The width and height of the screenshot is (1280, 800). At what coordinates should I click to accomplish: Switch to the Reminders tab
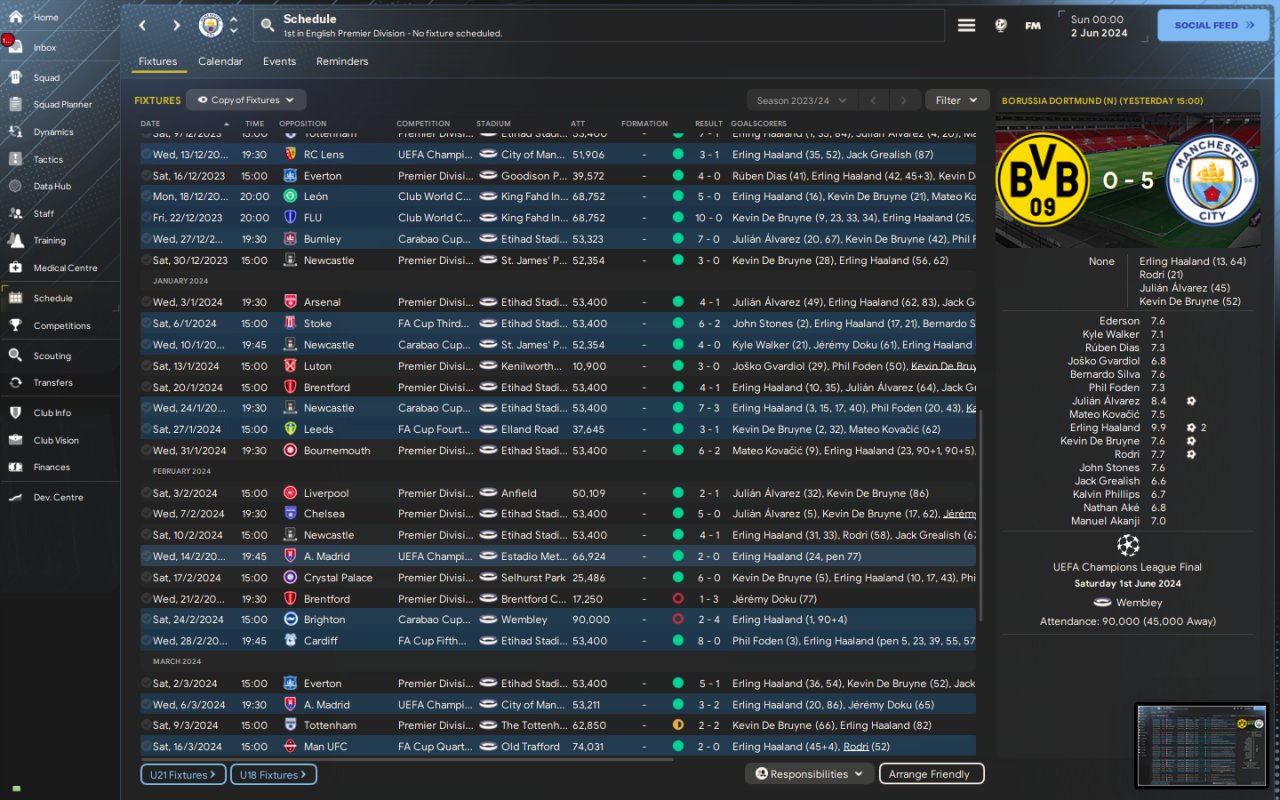342,61
